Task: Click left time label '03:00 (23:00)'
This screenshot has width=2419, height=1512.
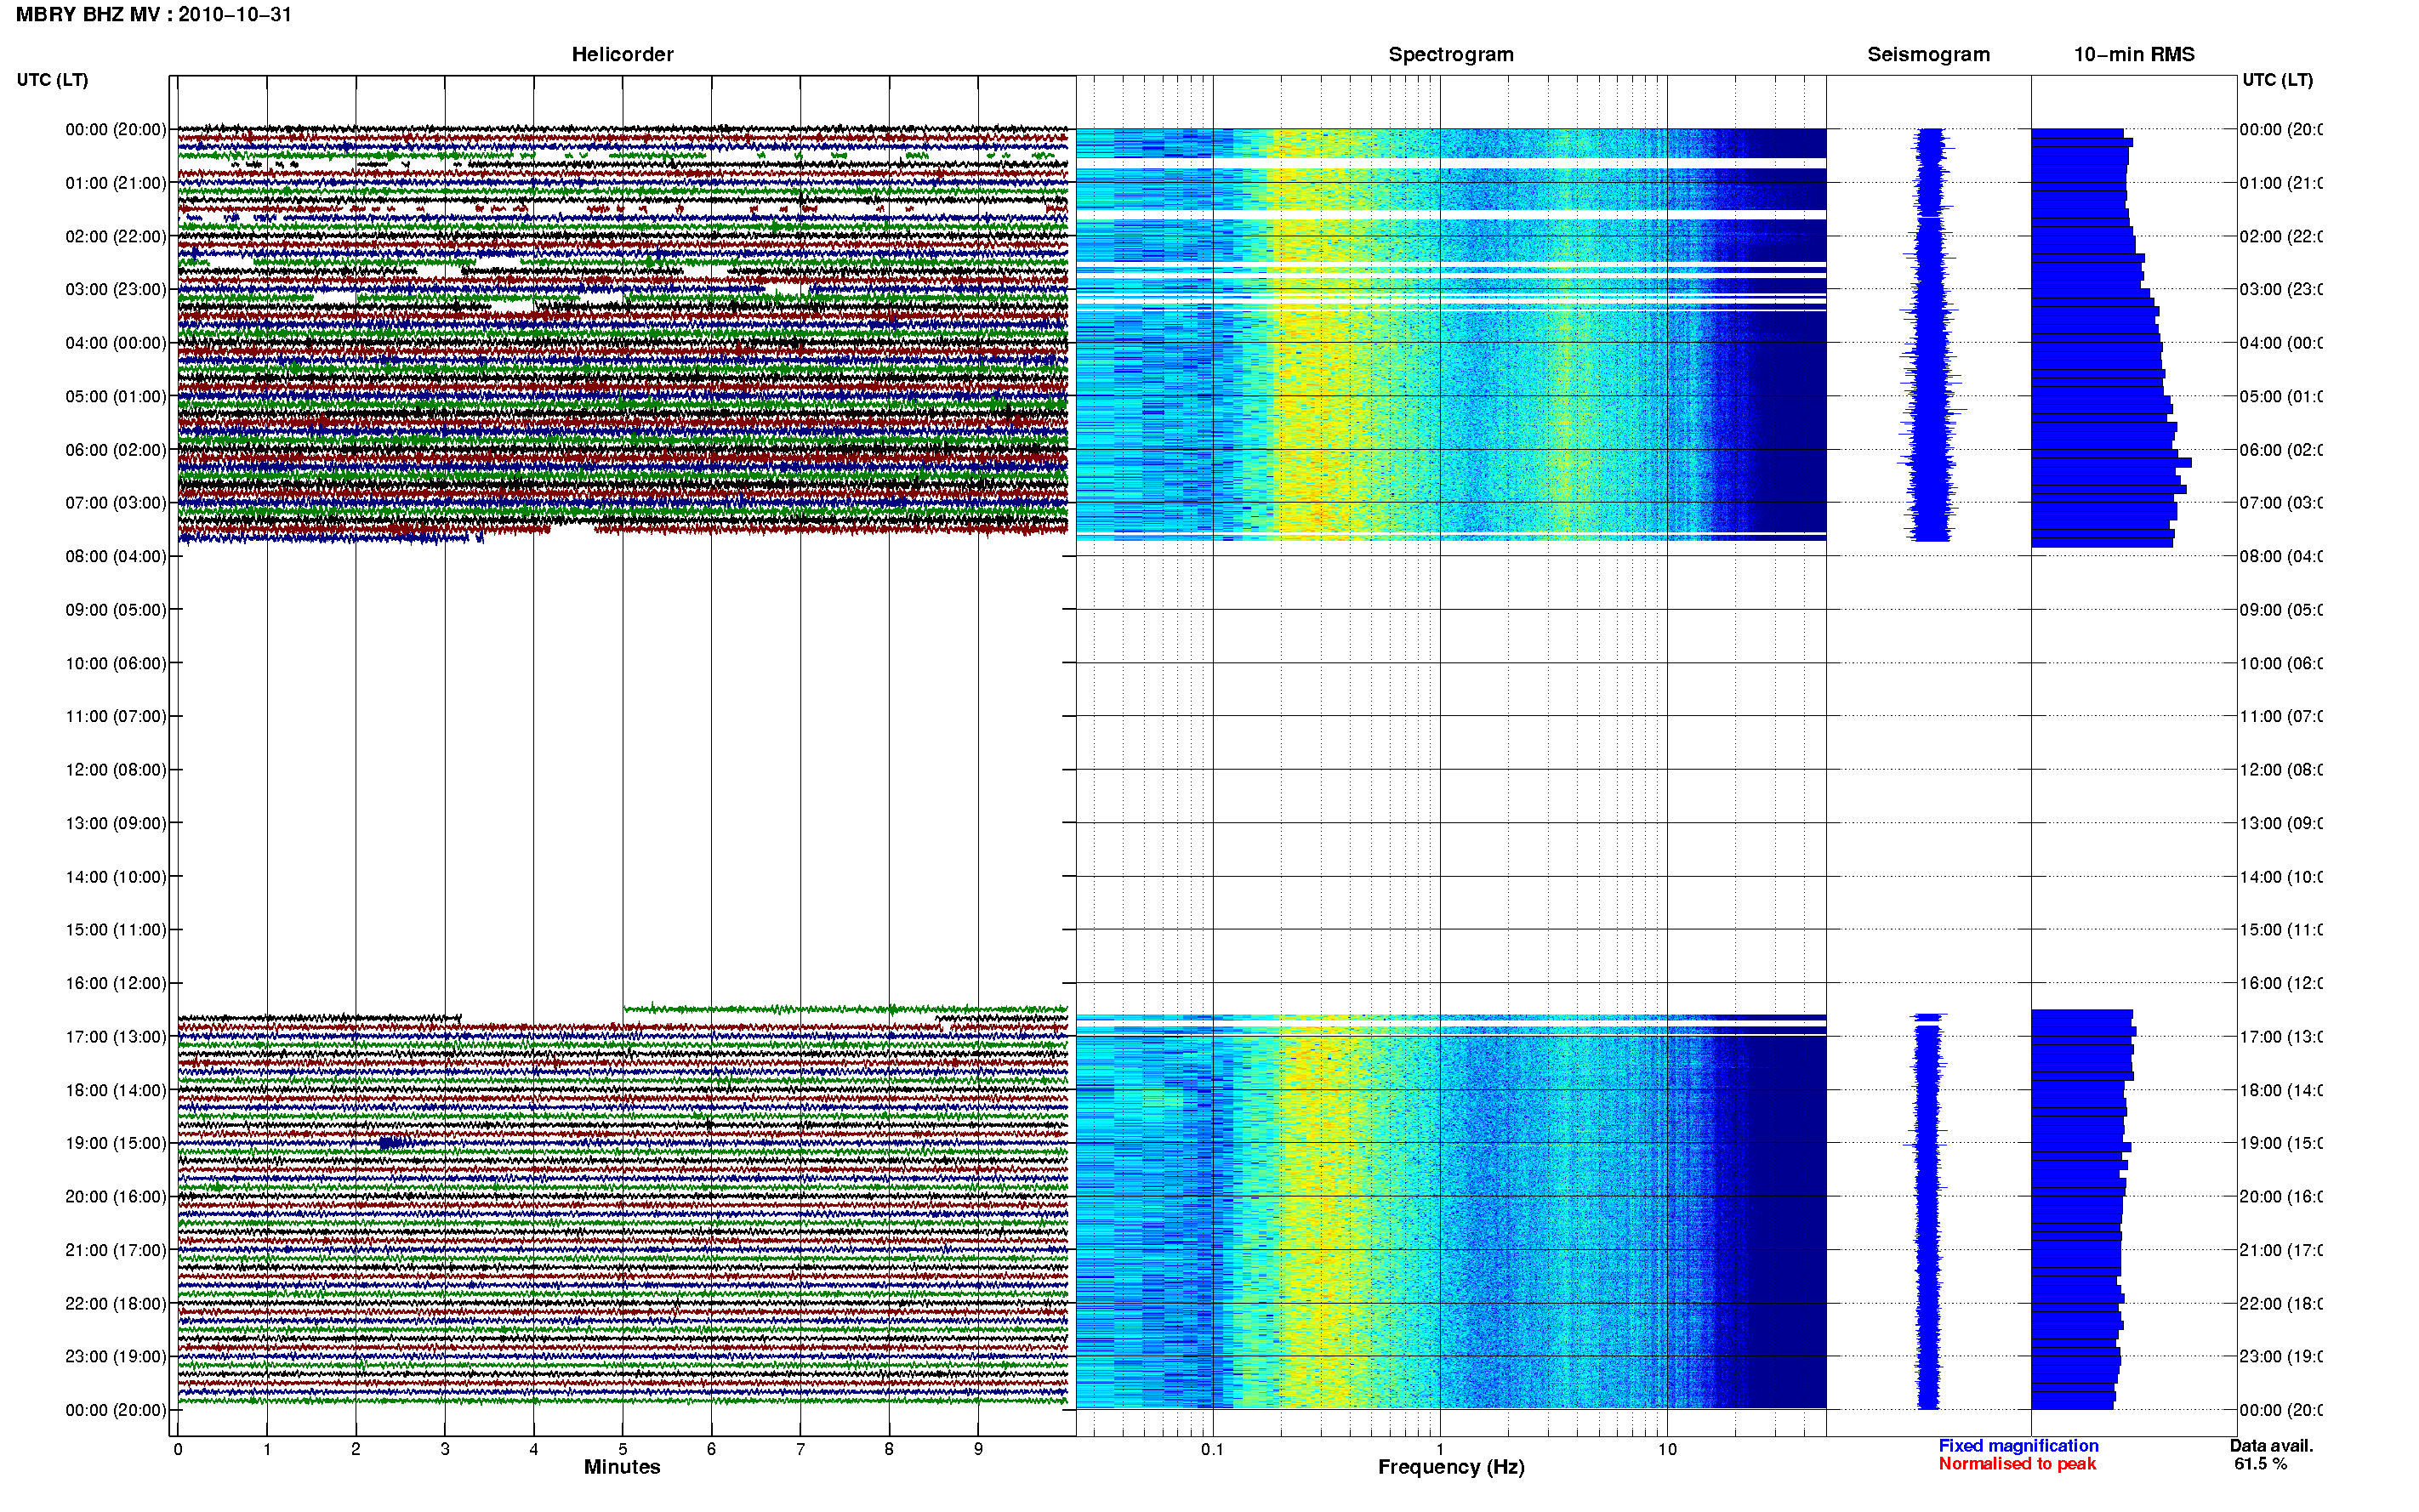Action: (116, 289)
